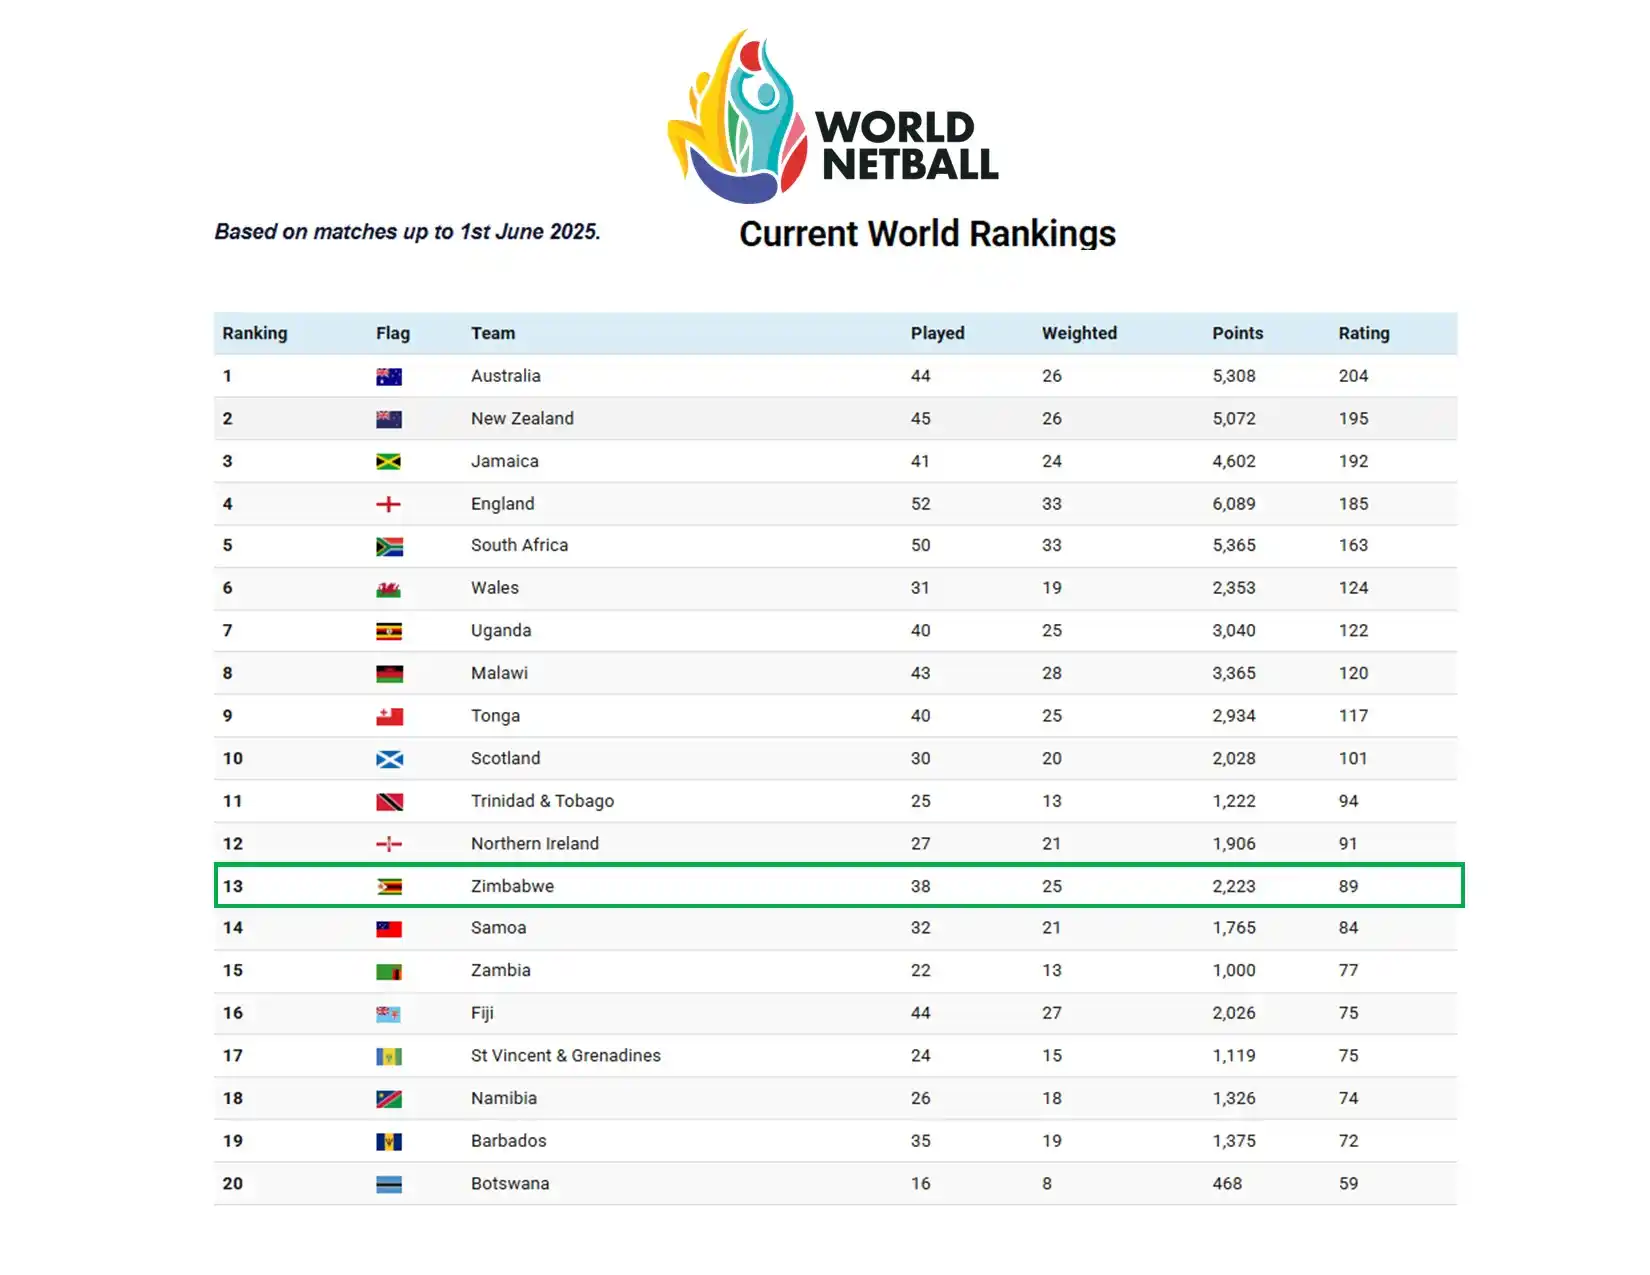Viewport: 1650px width, 1275px height.
Task: Click the 'Based on matches' date note
Action: click(x=407, y=232)
